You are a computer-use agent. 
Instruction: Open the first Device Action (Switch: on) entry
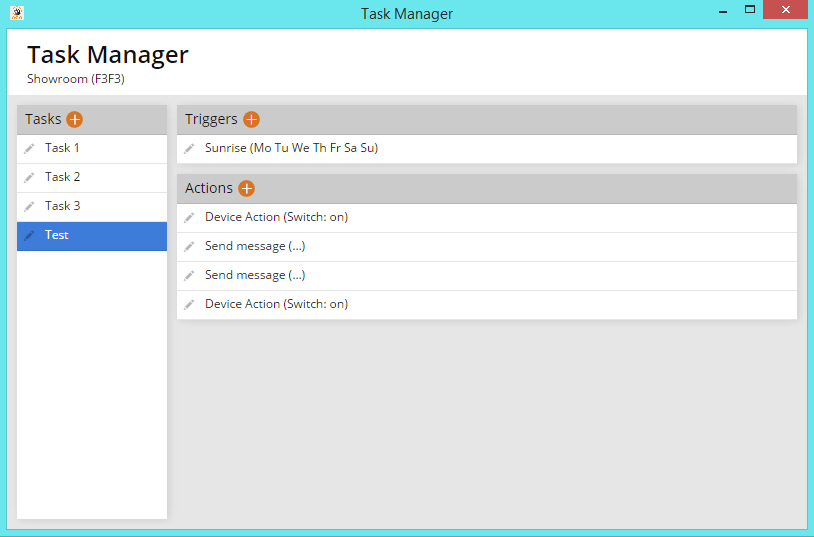[x=276, y=217]
